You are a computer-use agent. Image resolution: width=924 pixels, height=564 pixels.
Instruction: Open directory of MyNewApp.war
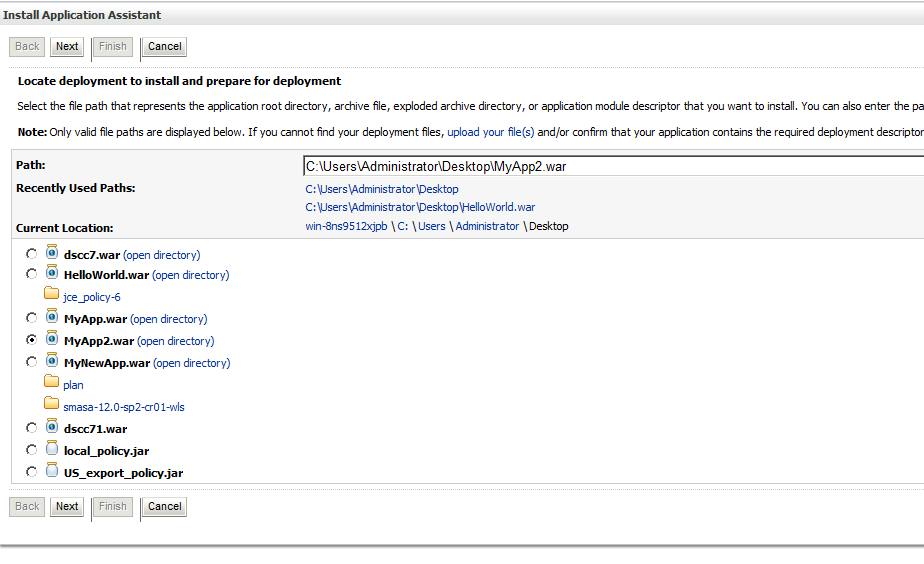192,363
